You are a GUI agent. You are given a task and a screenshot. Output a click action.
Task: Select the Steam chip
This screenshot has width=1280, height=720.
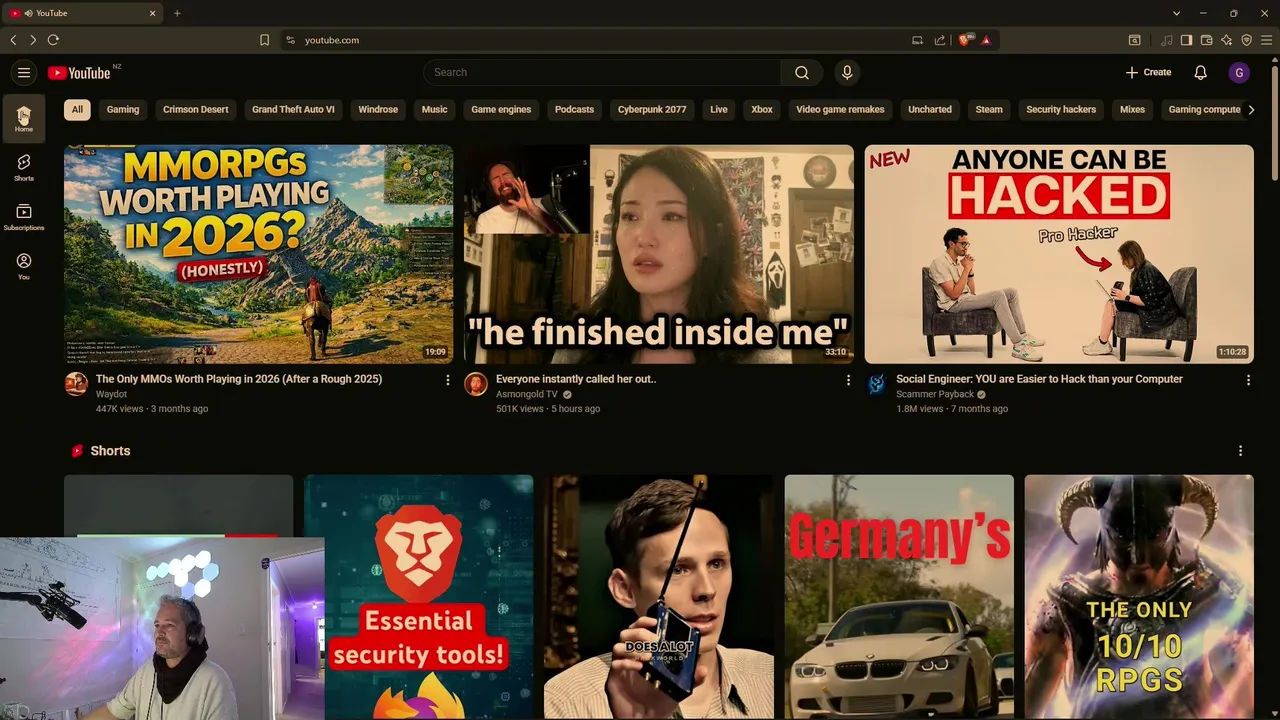pos(989,109)
